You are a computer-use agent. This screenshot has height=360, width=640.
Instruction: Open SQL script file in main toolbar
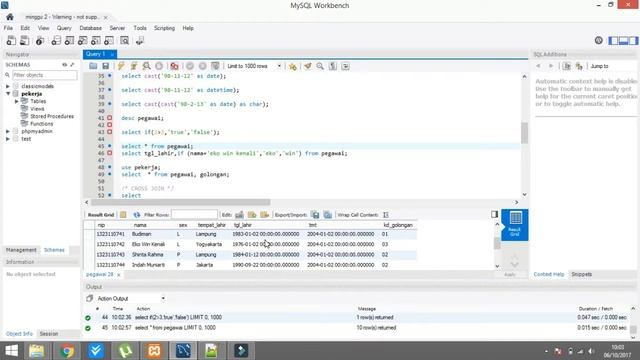[24, 40]
